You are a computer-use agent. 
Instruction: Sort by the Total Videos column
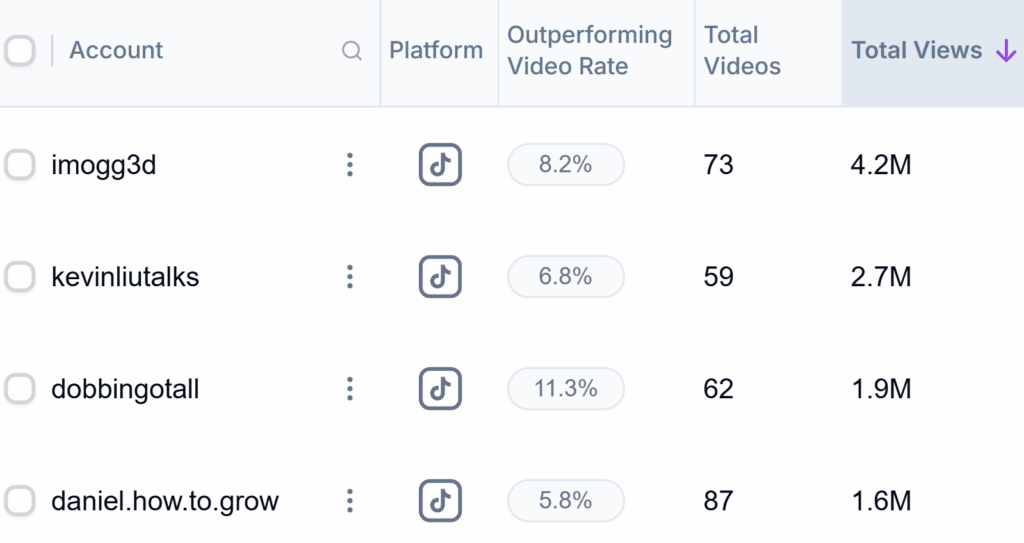pyautogui.click(x=741, y=51)
